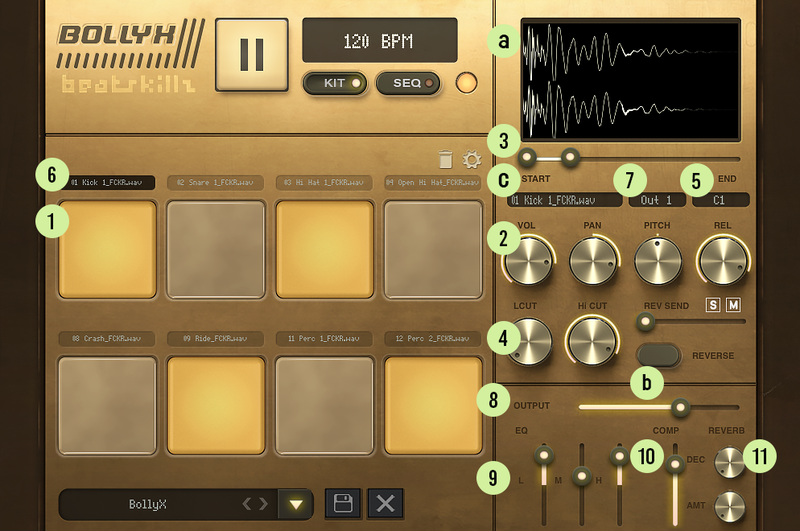Viewport: 800px width, 531px height.
Task: Go to previous preset with left arrow
Action: (x=248, y=504)
